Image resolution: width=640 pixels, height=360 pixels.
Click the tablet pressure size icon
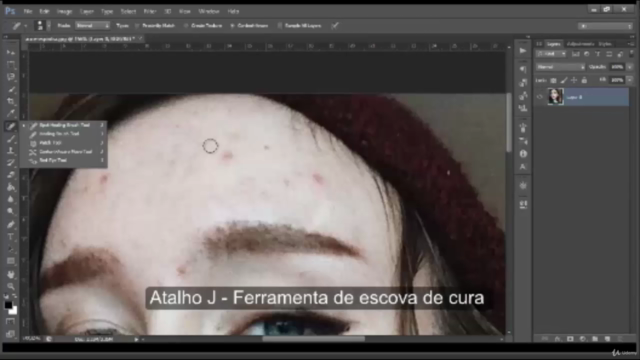pos(335,26)
